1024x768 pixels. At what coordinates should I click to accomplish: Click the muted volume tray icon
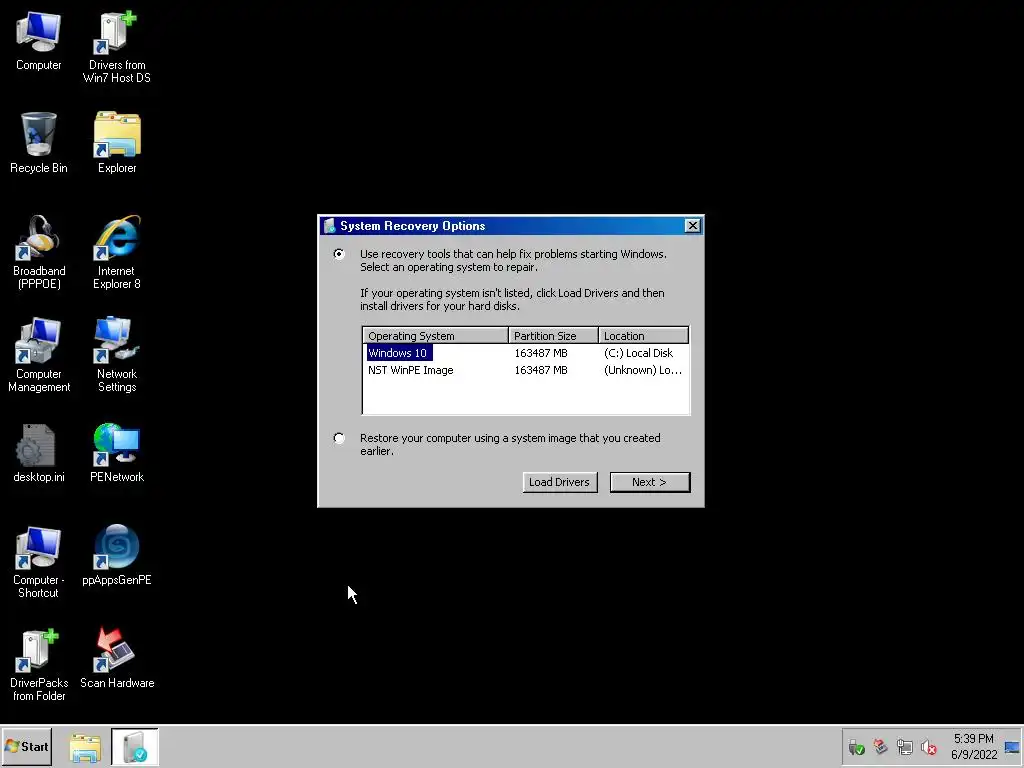click(928, 747)
